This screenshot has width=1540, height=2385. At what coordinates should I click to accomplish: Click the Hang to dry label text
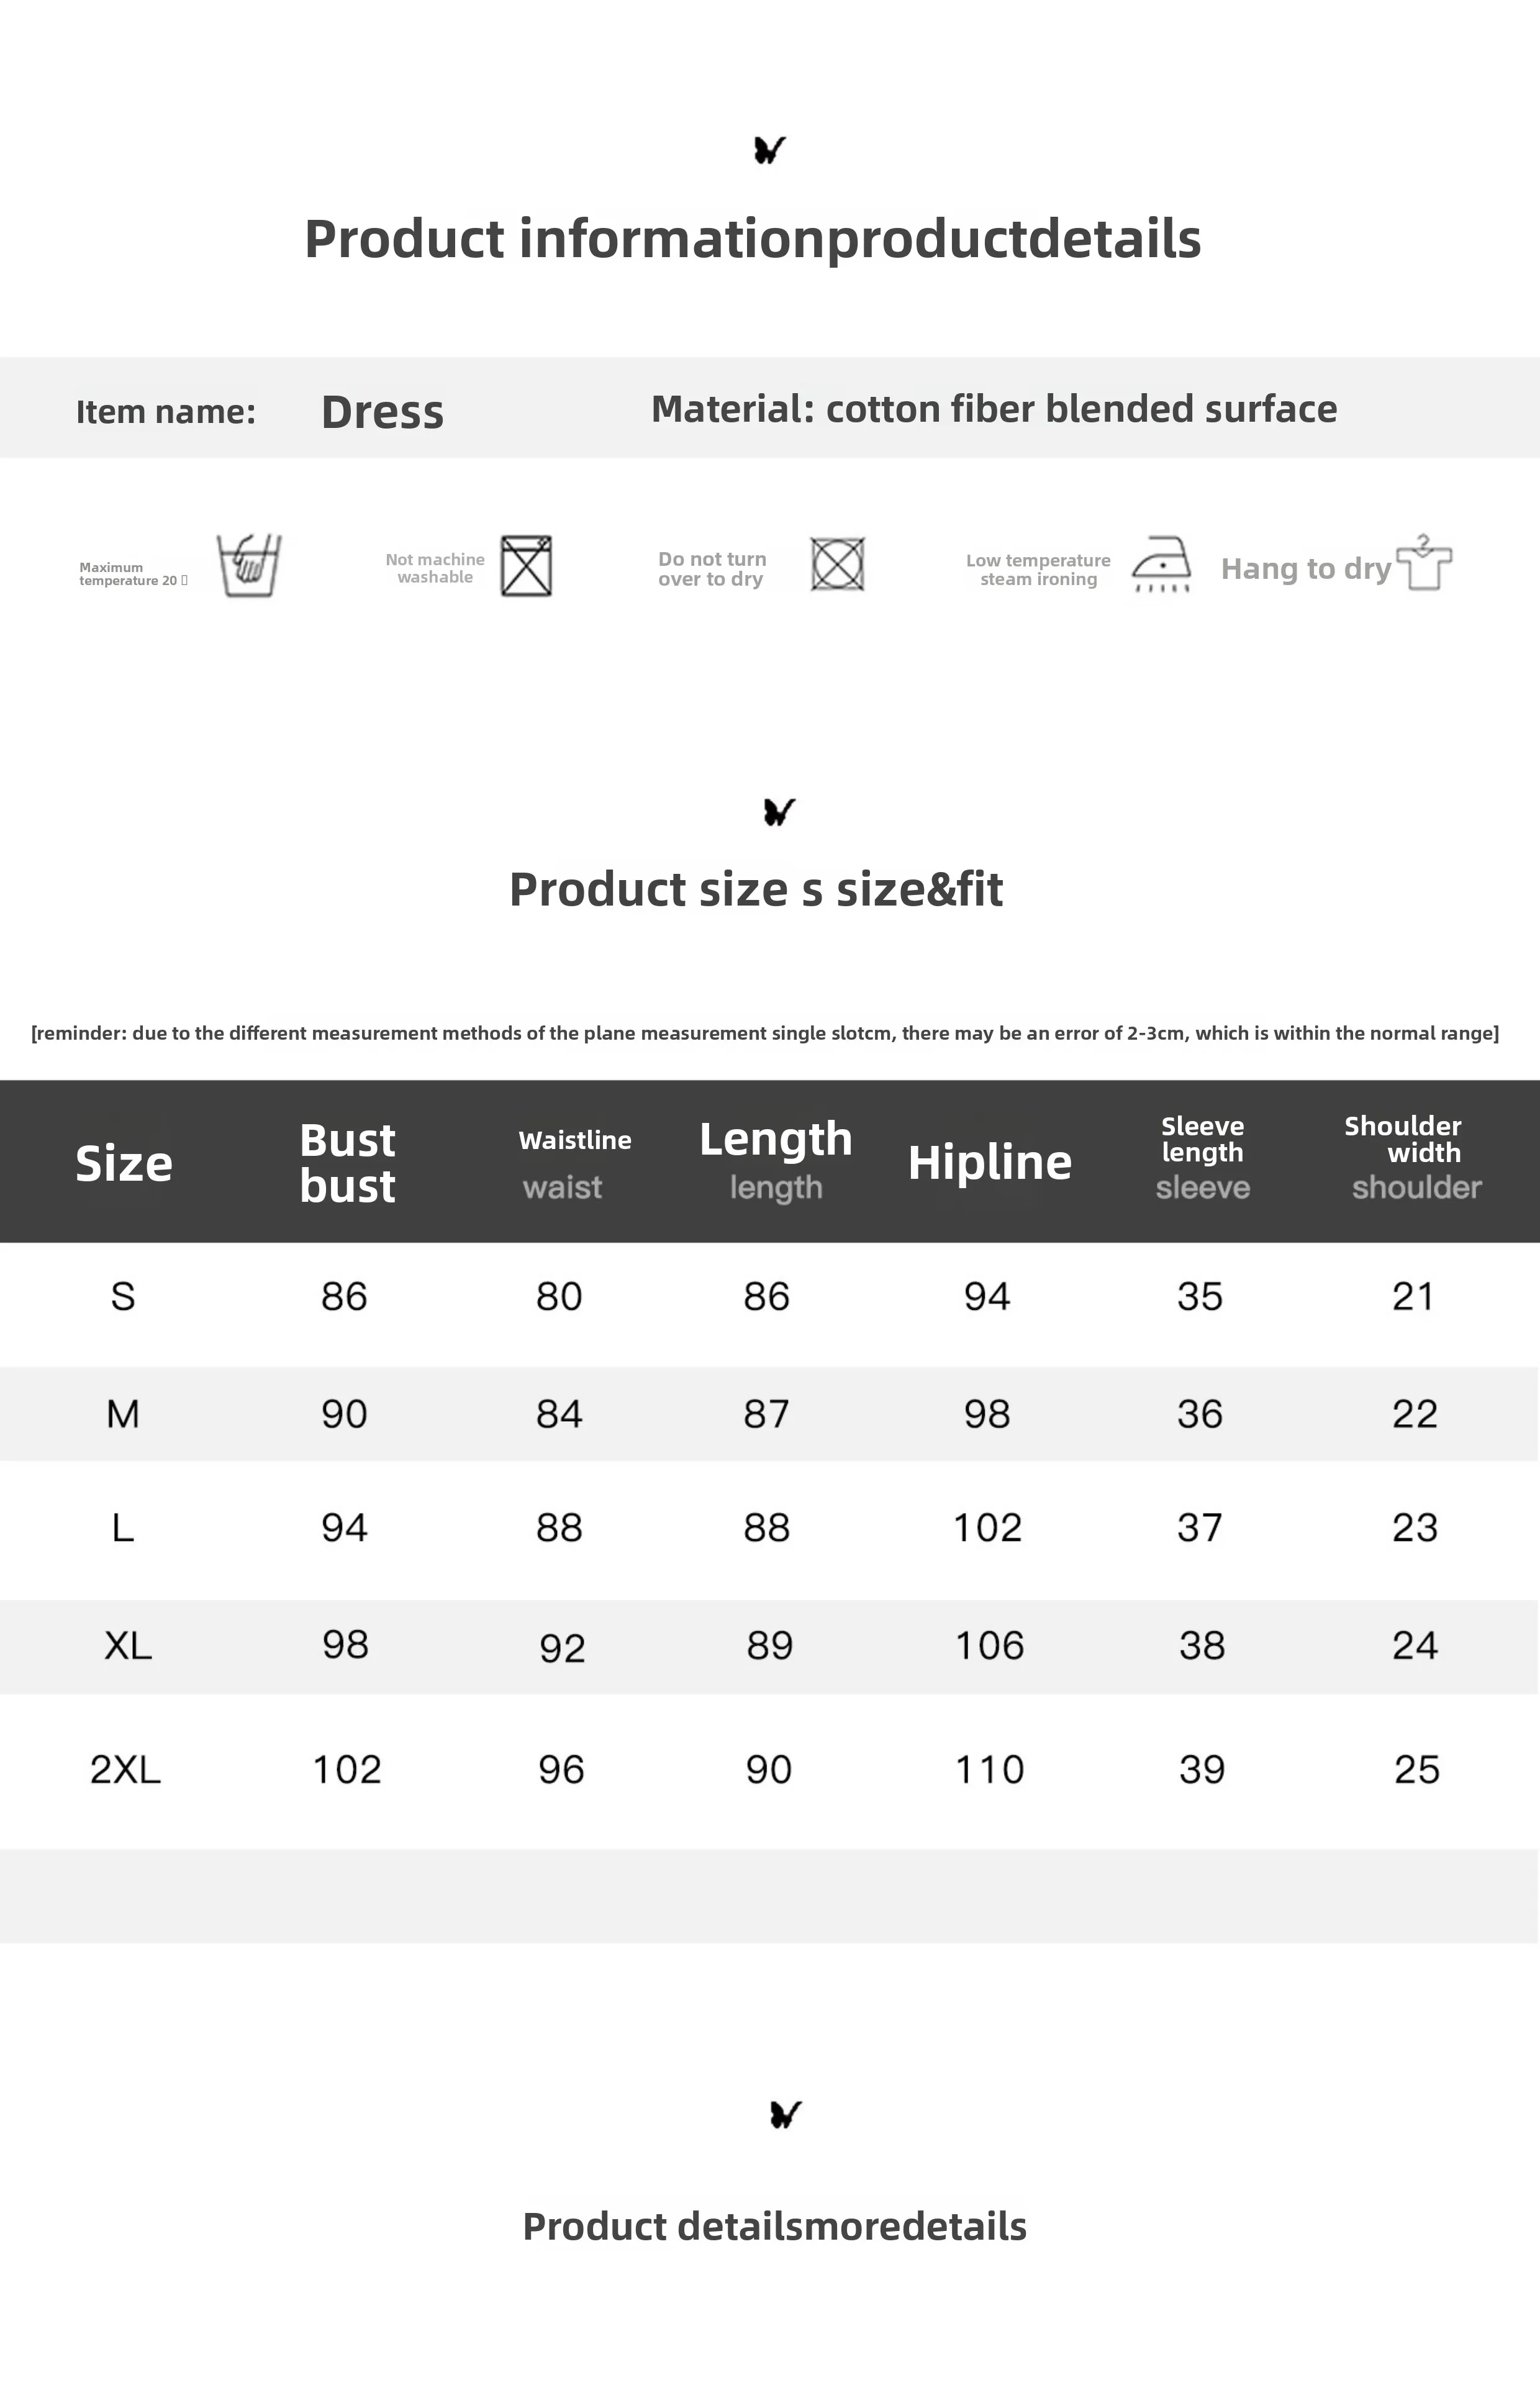pos(1305,568)
